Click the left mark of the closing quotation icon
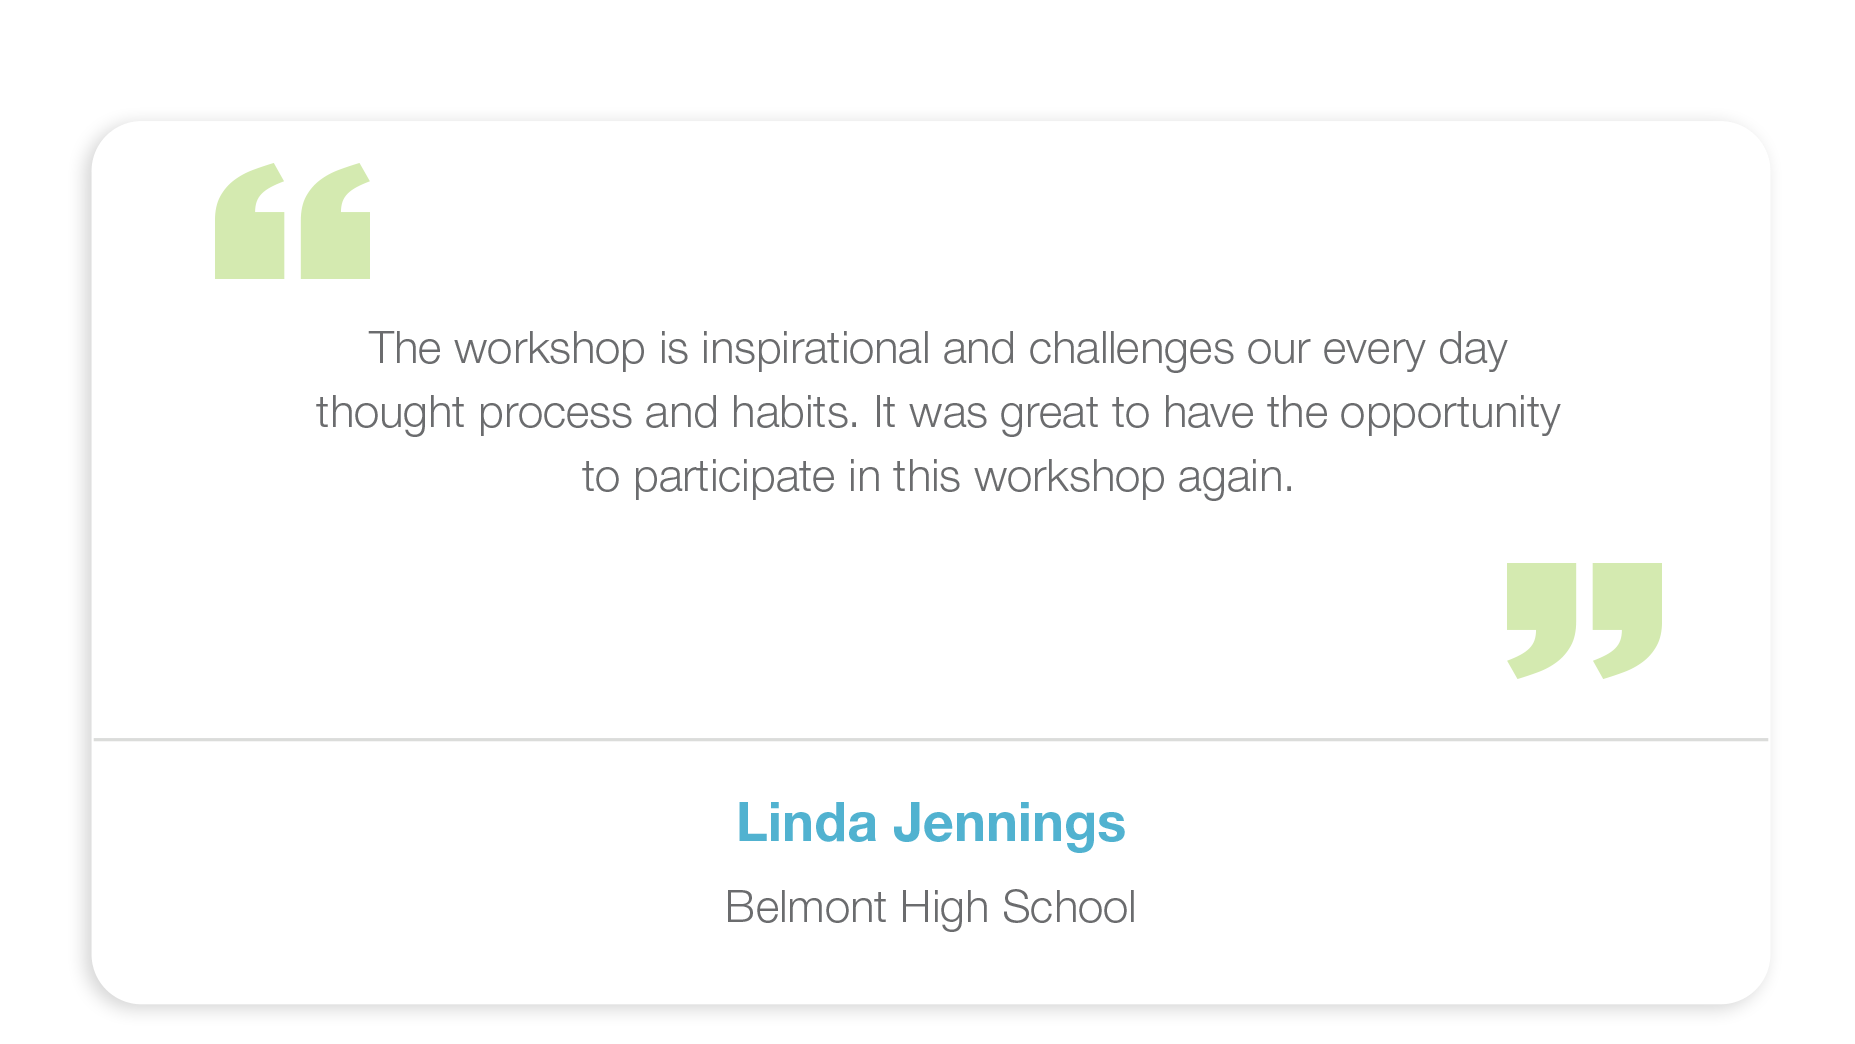The height and width of the screenshot is (1044, 1855). coord(1541,610)
